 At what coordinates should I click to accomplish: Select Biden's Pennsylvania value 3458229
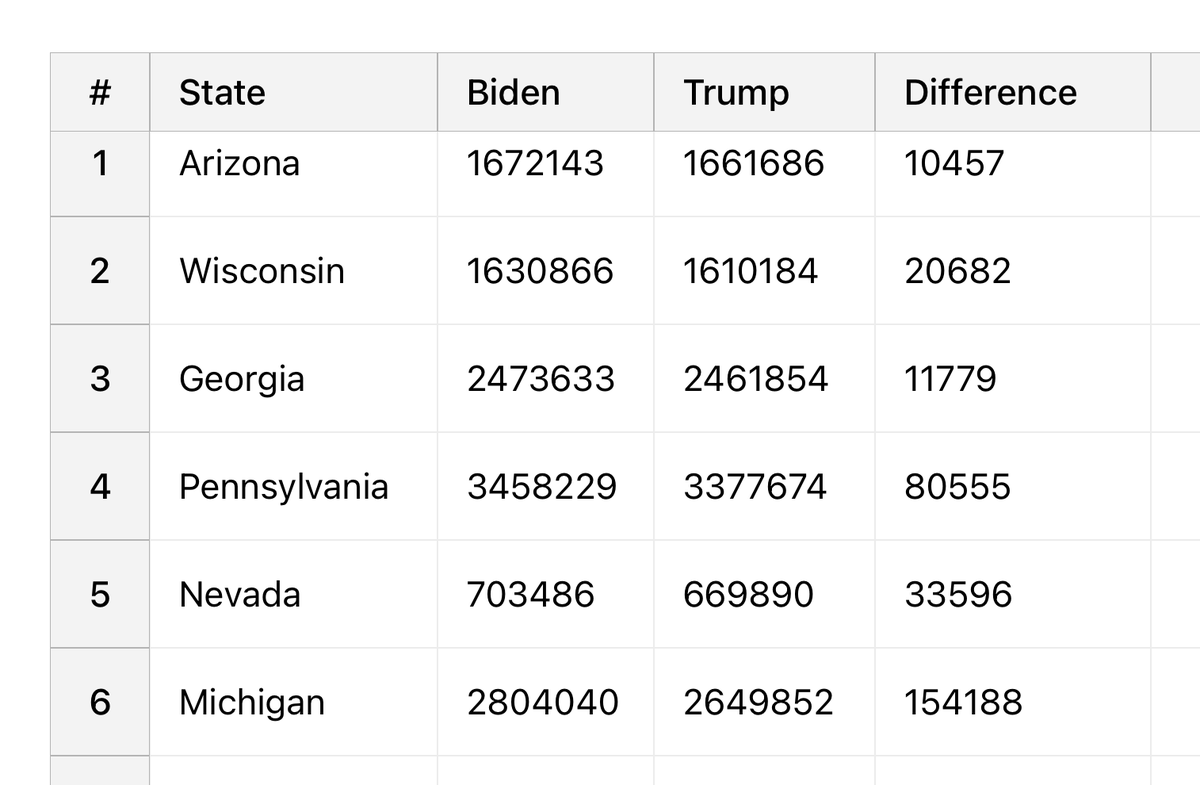[x=542, y=487]
